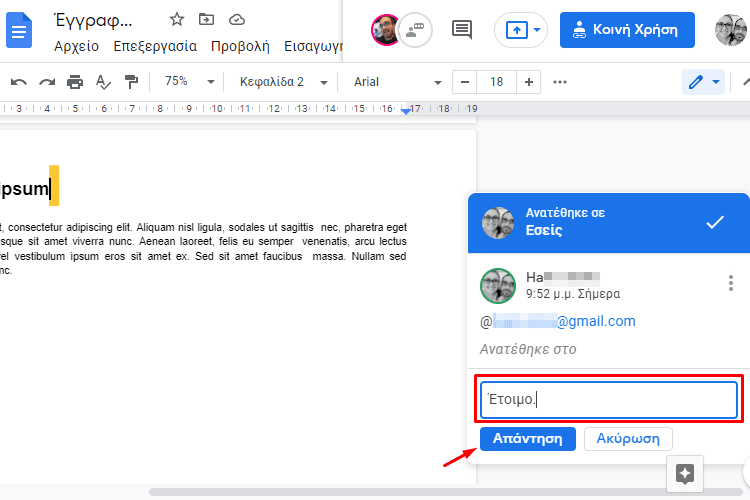
Task: Increase font size with plus button
Action: [529, 82]
